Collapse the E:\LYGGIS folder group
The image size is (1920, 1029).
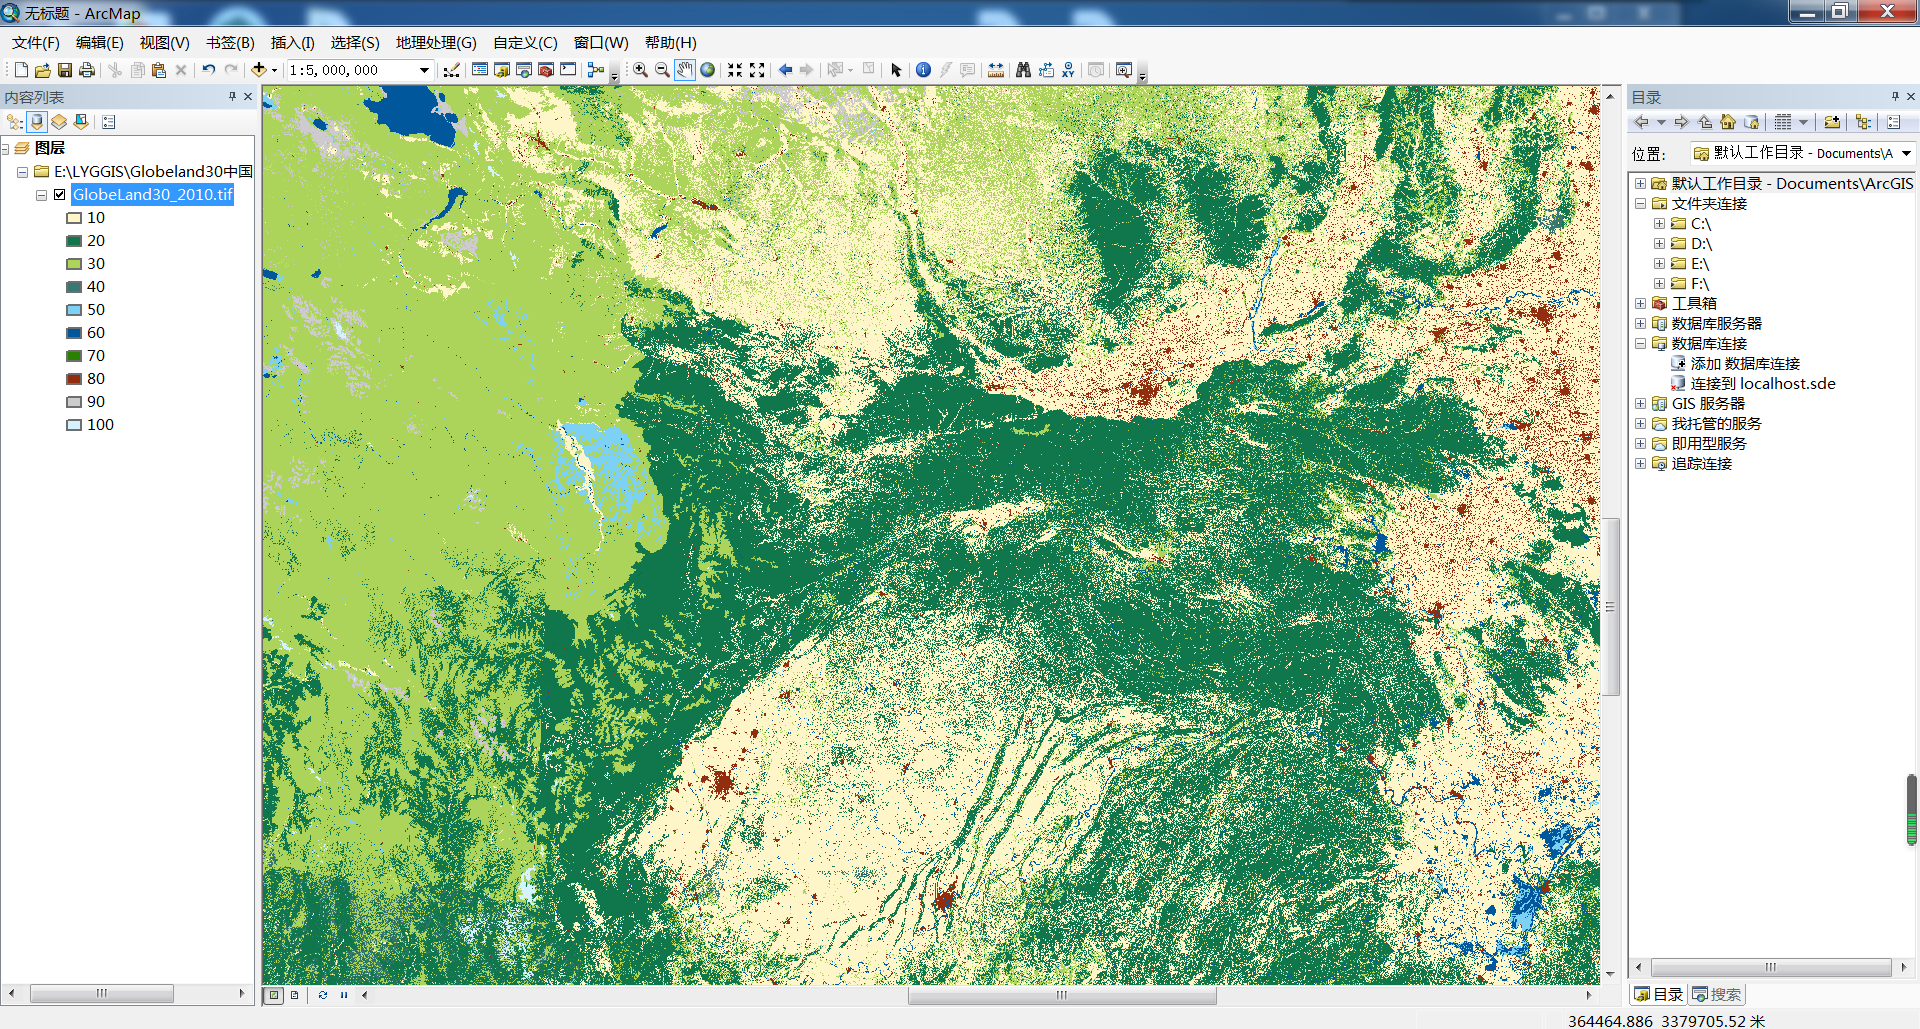pos(22,172)
